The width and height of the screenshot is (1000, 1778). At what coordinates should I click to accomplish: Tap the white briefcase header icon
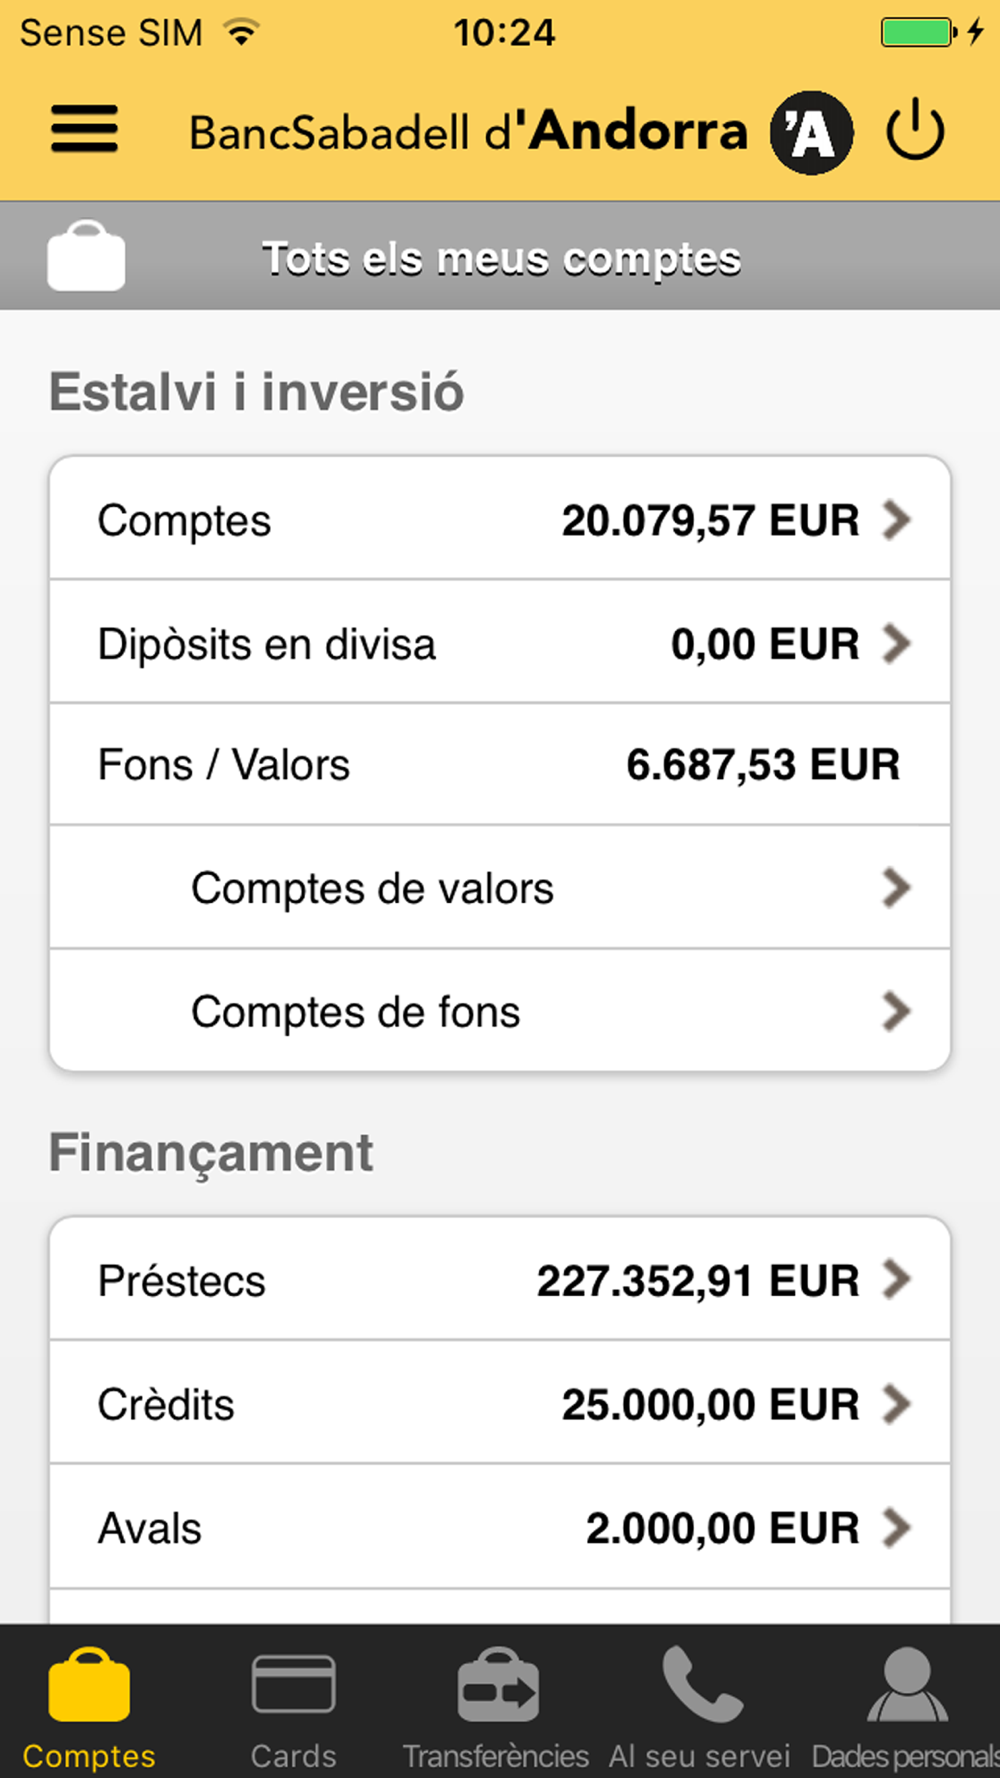click(86, 257)
